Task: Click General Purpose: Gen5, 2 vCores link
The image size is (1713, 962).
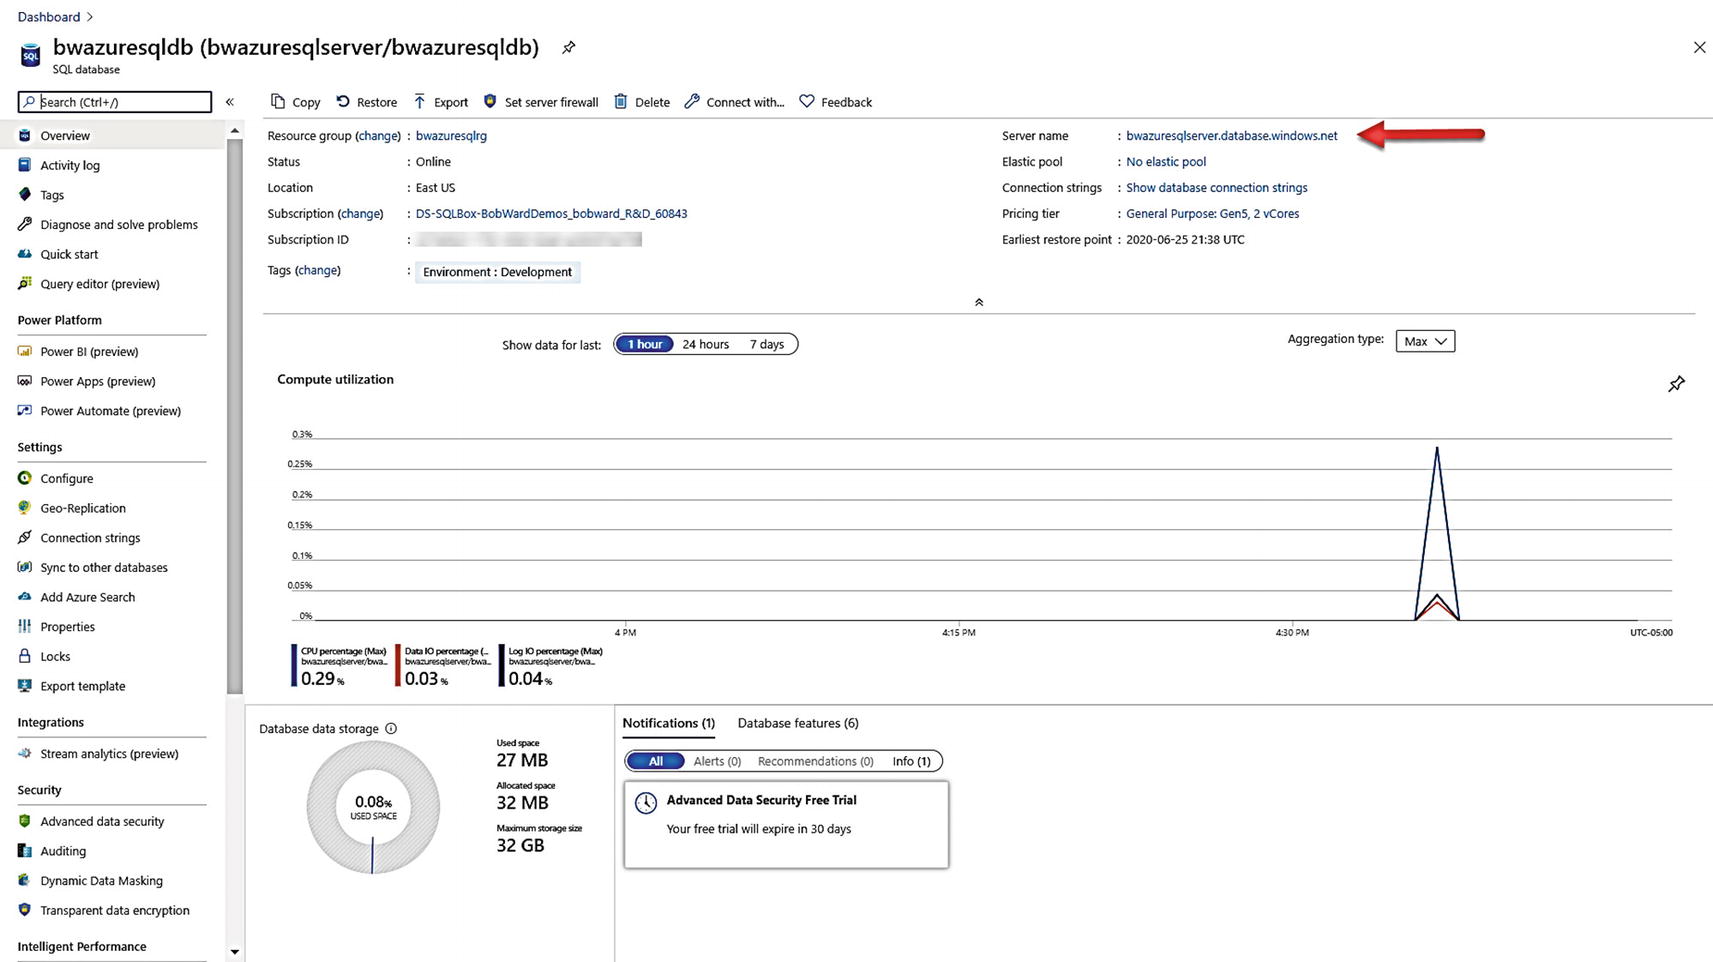Action: (1212, 214)
